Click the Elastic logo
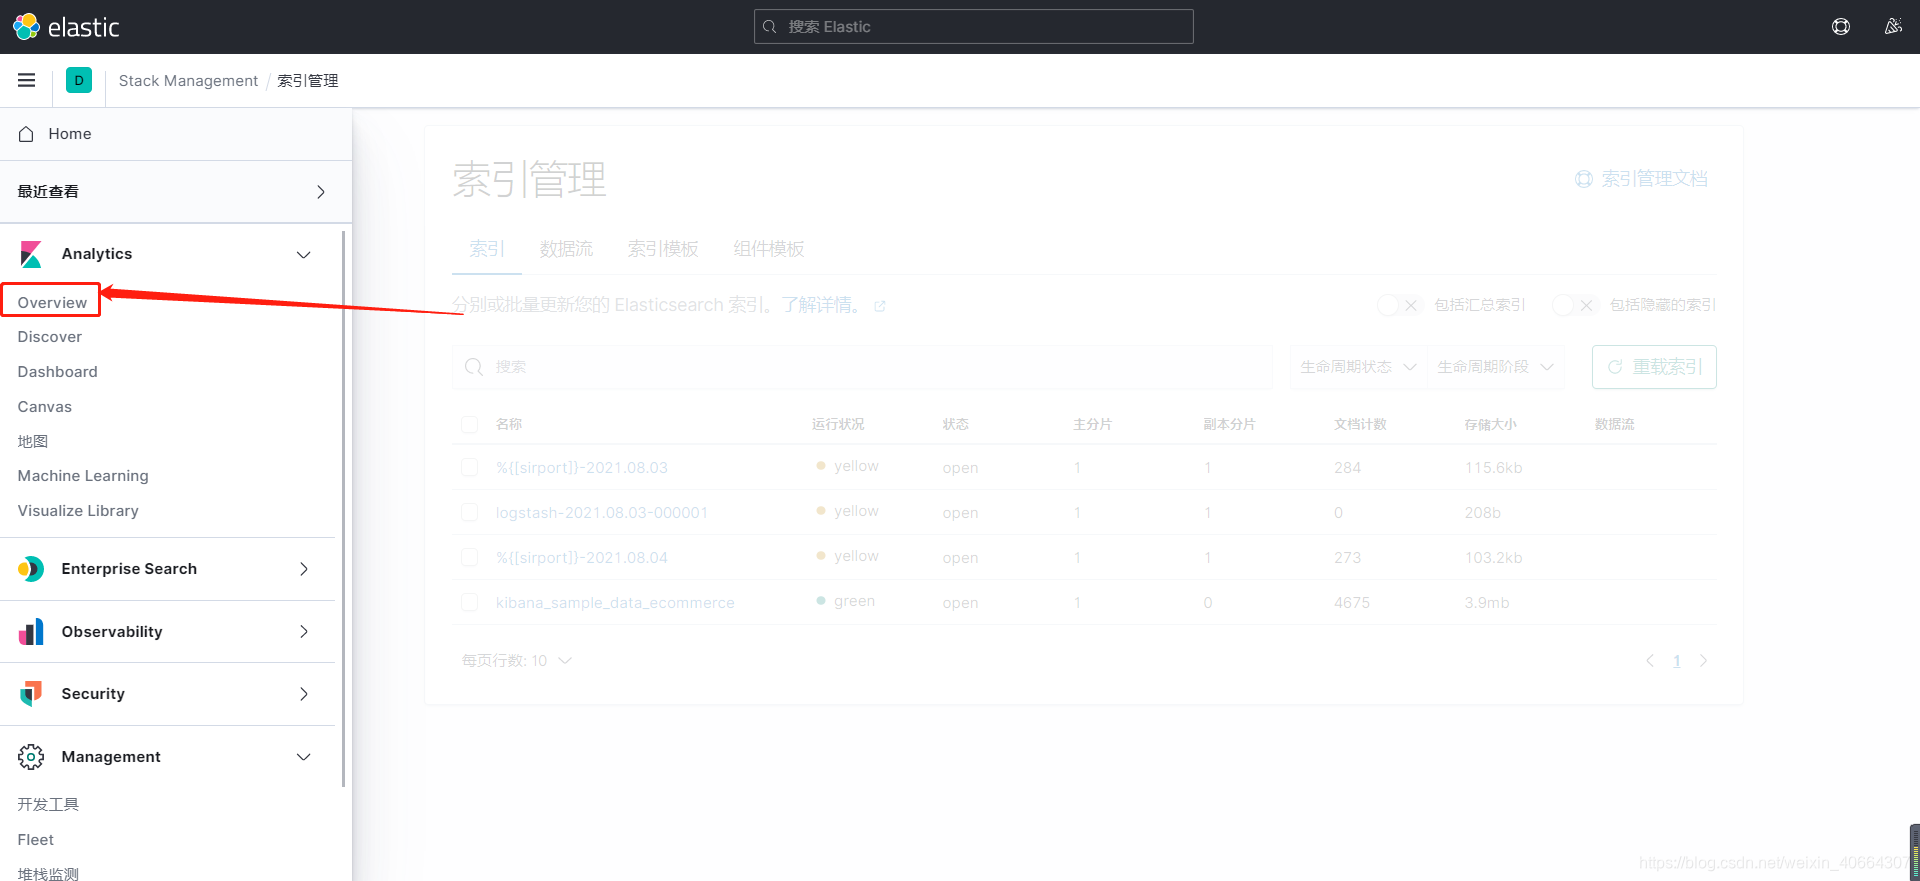 [66, 27]
